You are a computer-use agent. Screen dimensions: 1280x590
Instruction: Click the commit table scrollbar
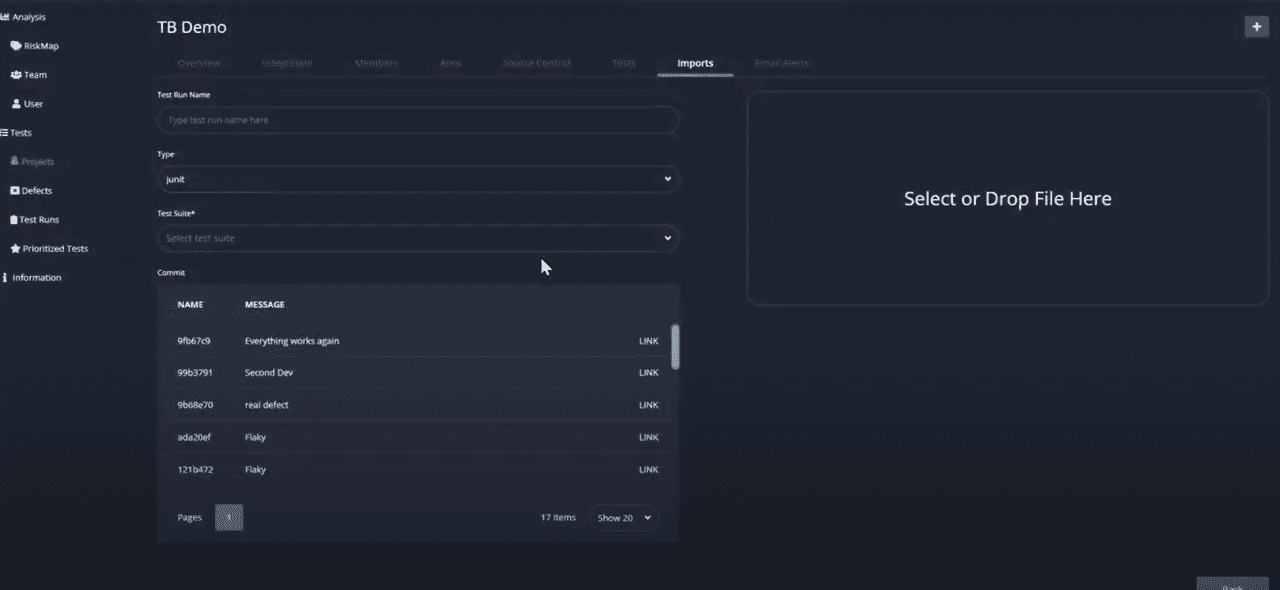[x=675, y=346]
